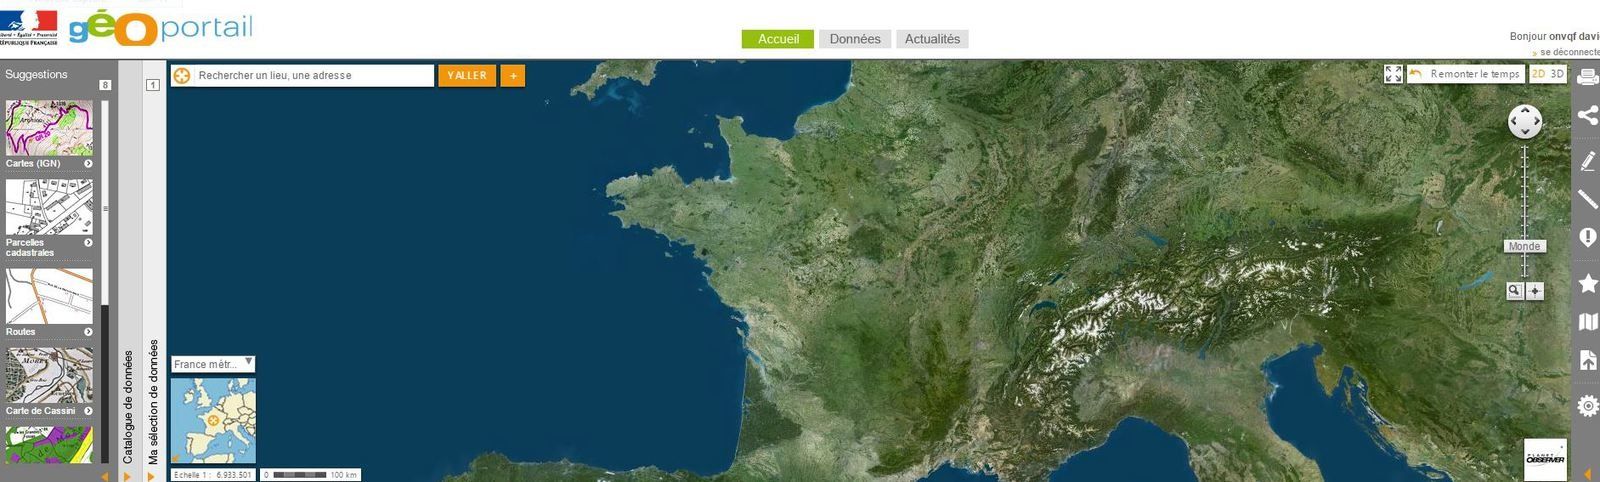Select the ruler measurement tool
This screenshot has width=1600, height=482.
[1587, 199]
